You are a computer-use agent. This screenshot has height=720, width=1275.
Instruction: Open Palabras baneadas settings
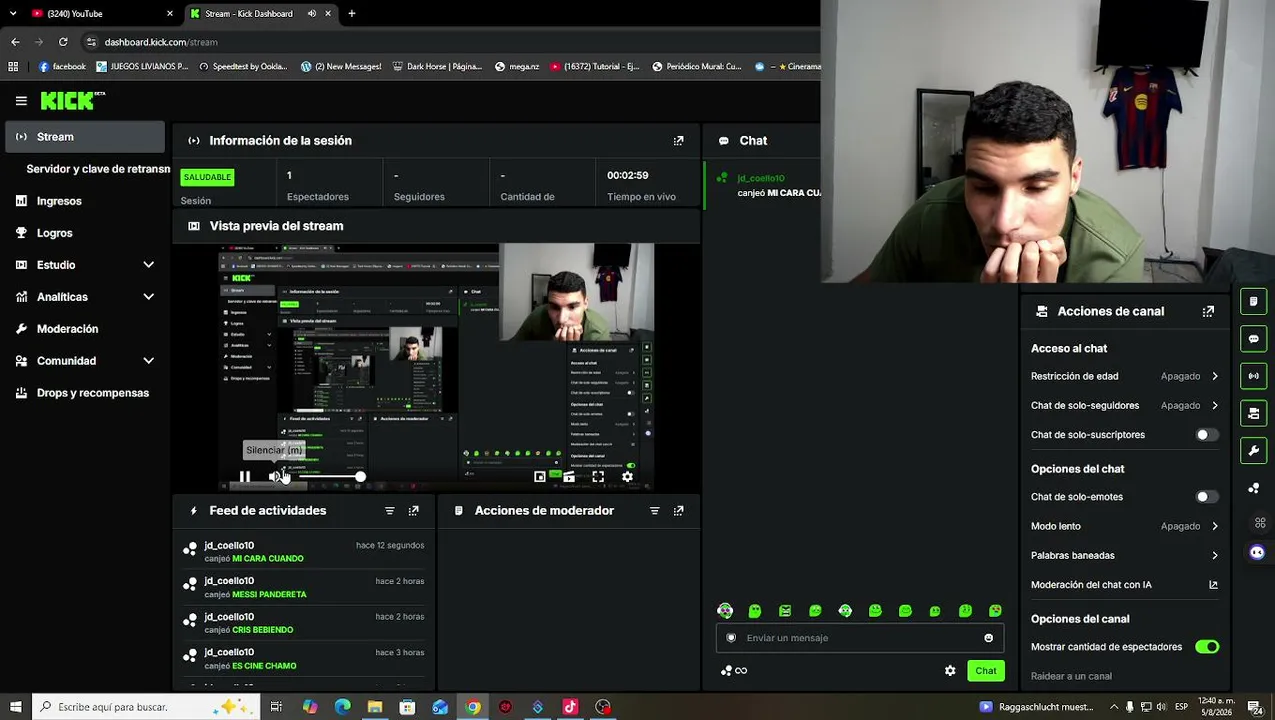(x=1125, y=556)
